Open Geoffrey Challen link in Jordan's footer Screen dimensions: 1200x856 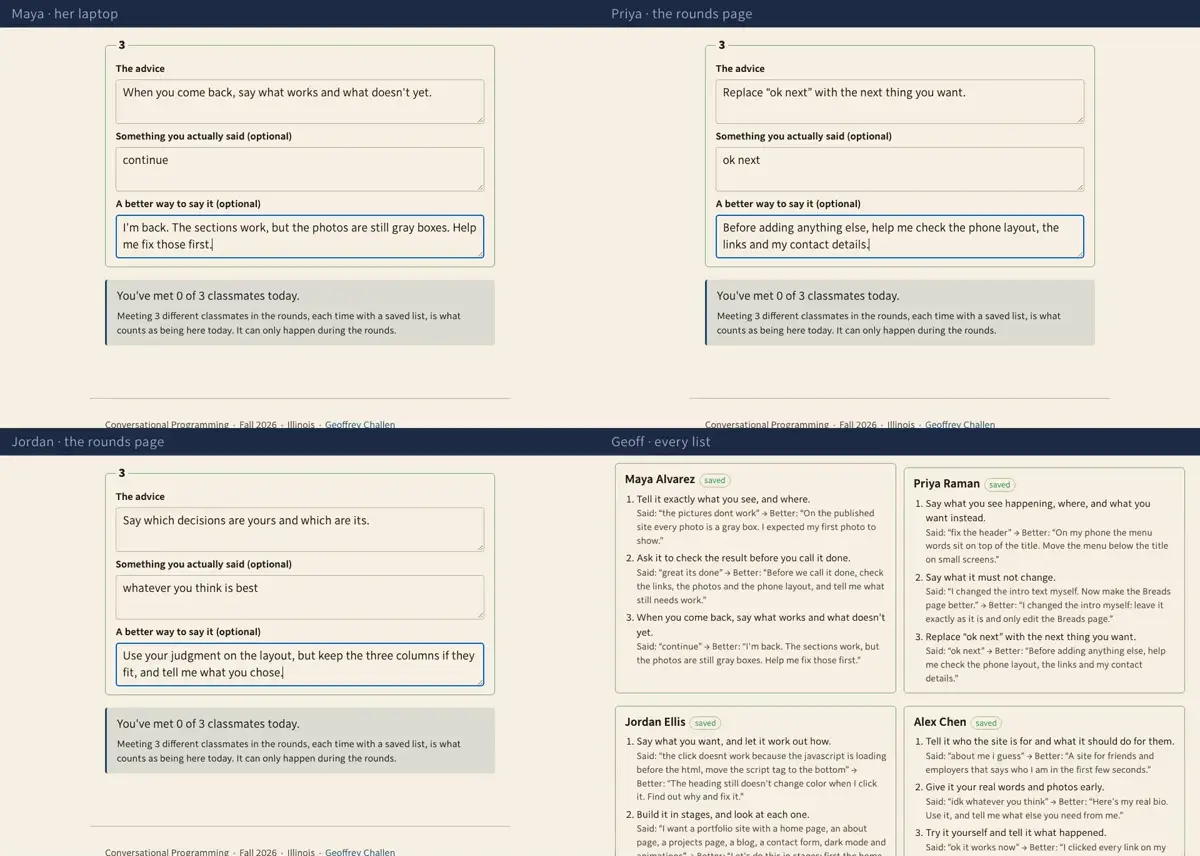pos(360,852)
